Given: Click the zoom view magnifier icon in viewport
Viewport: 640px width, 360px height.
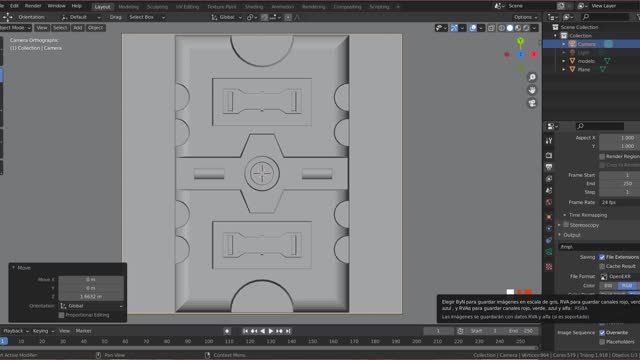Looking at the screenshot, I should click(x=532, y=77).
